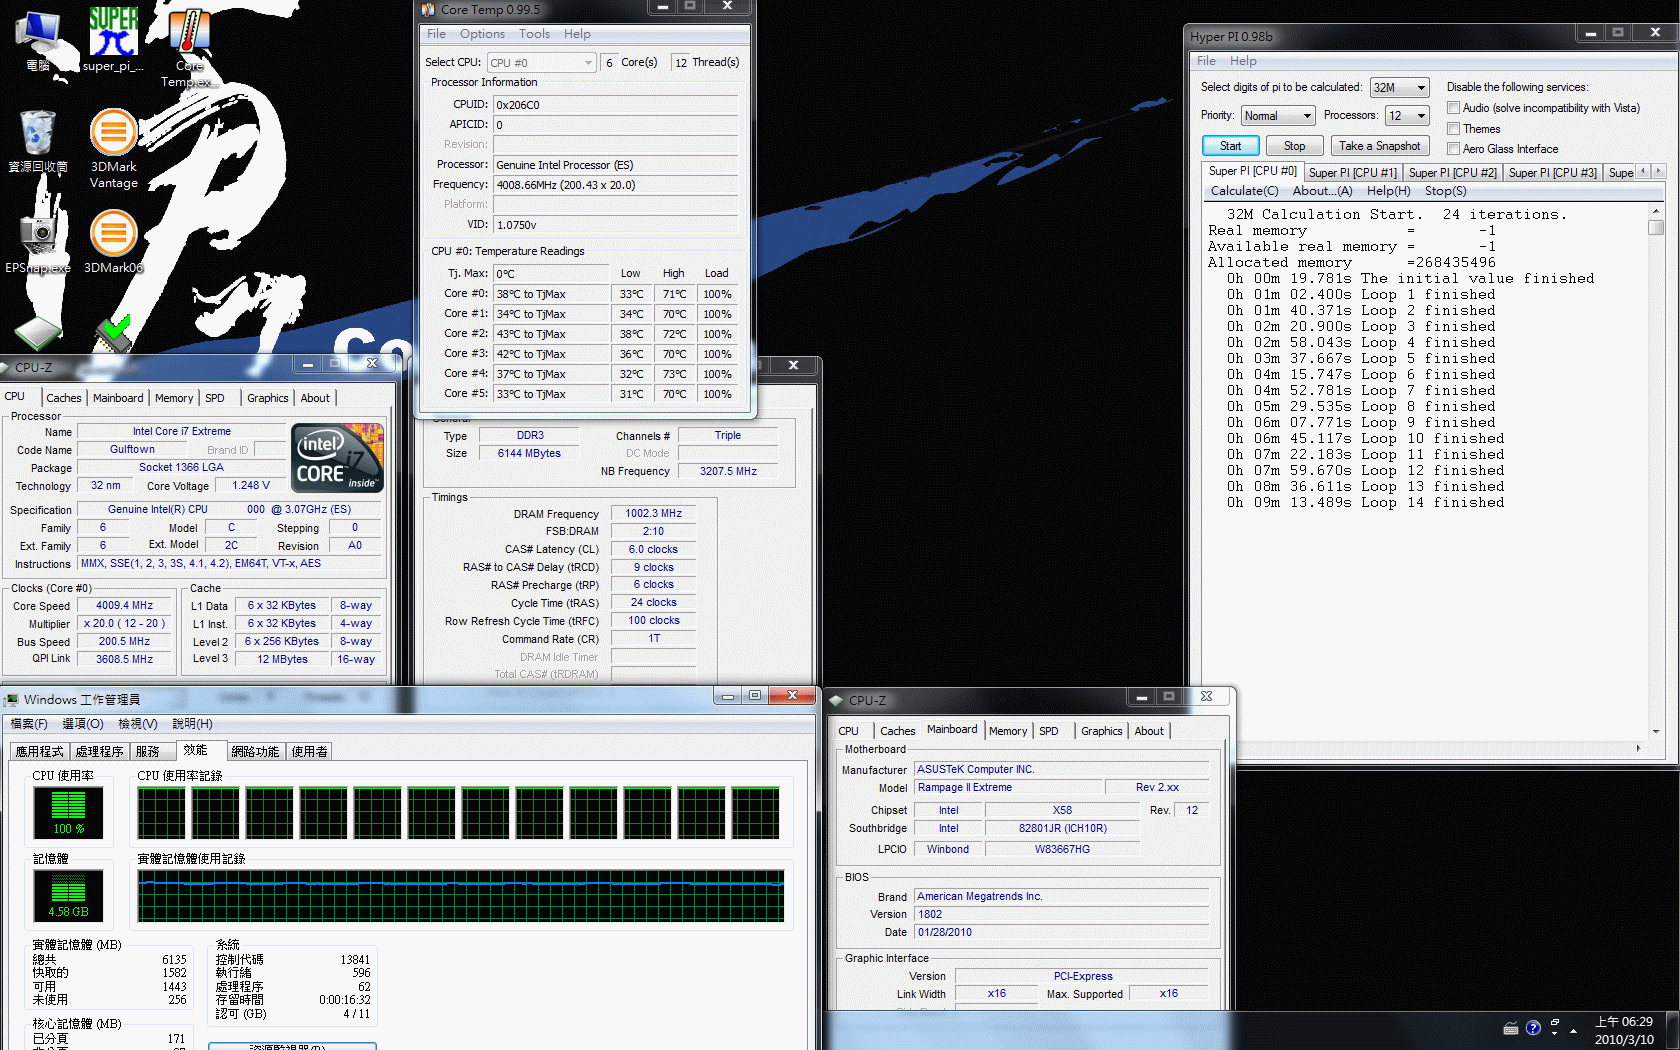
Task: Click Hyper PI output scrollbar down arrow
Action: (1656, 731)
